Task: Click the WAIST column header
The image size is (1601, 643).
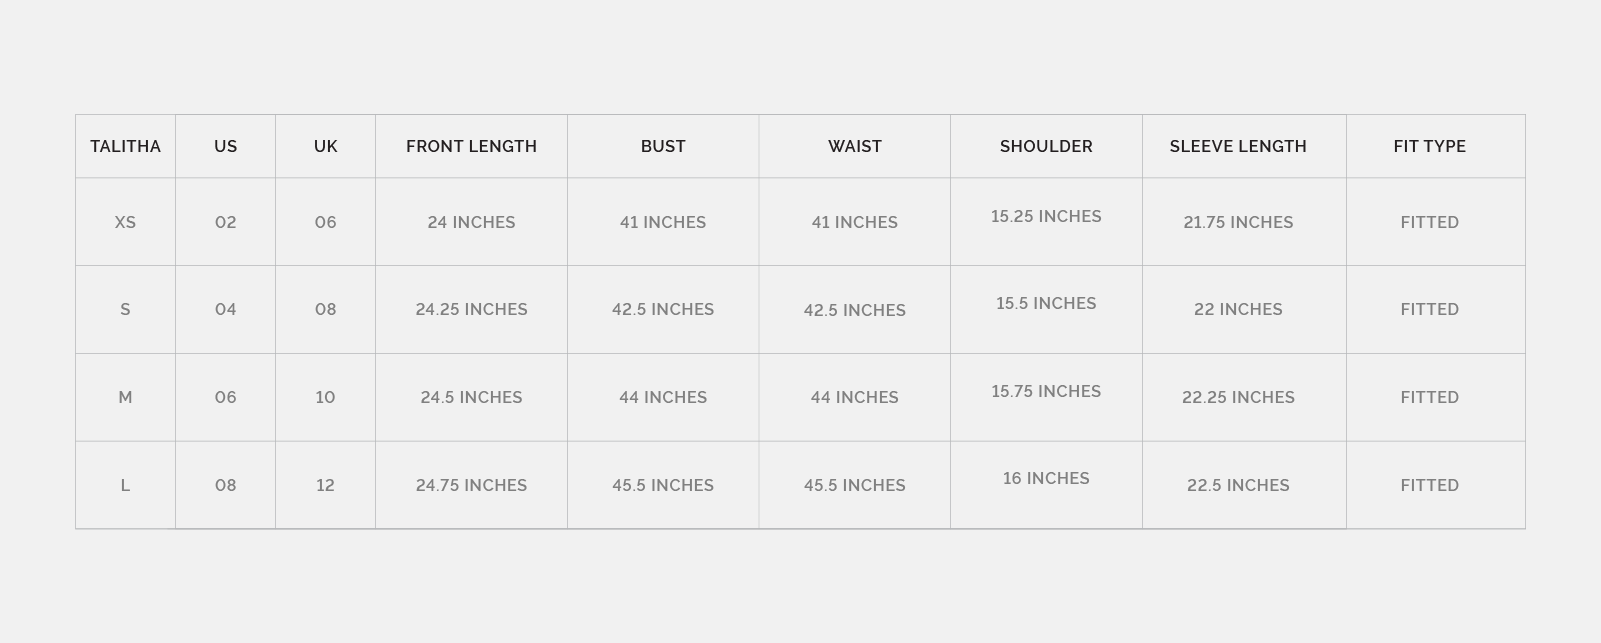Action: (855, 147)
